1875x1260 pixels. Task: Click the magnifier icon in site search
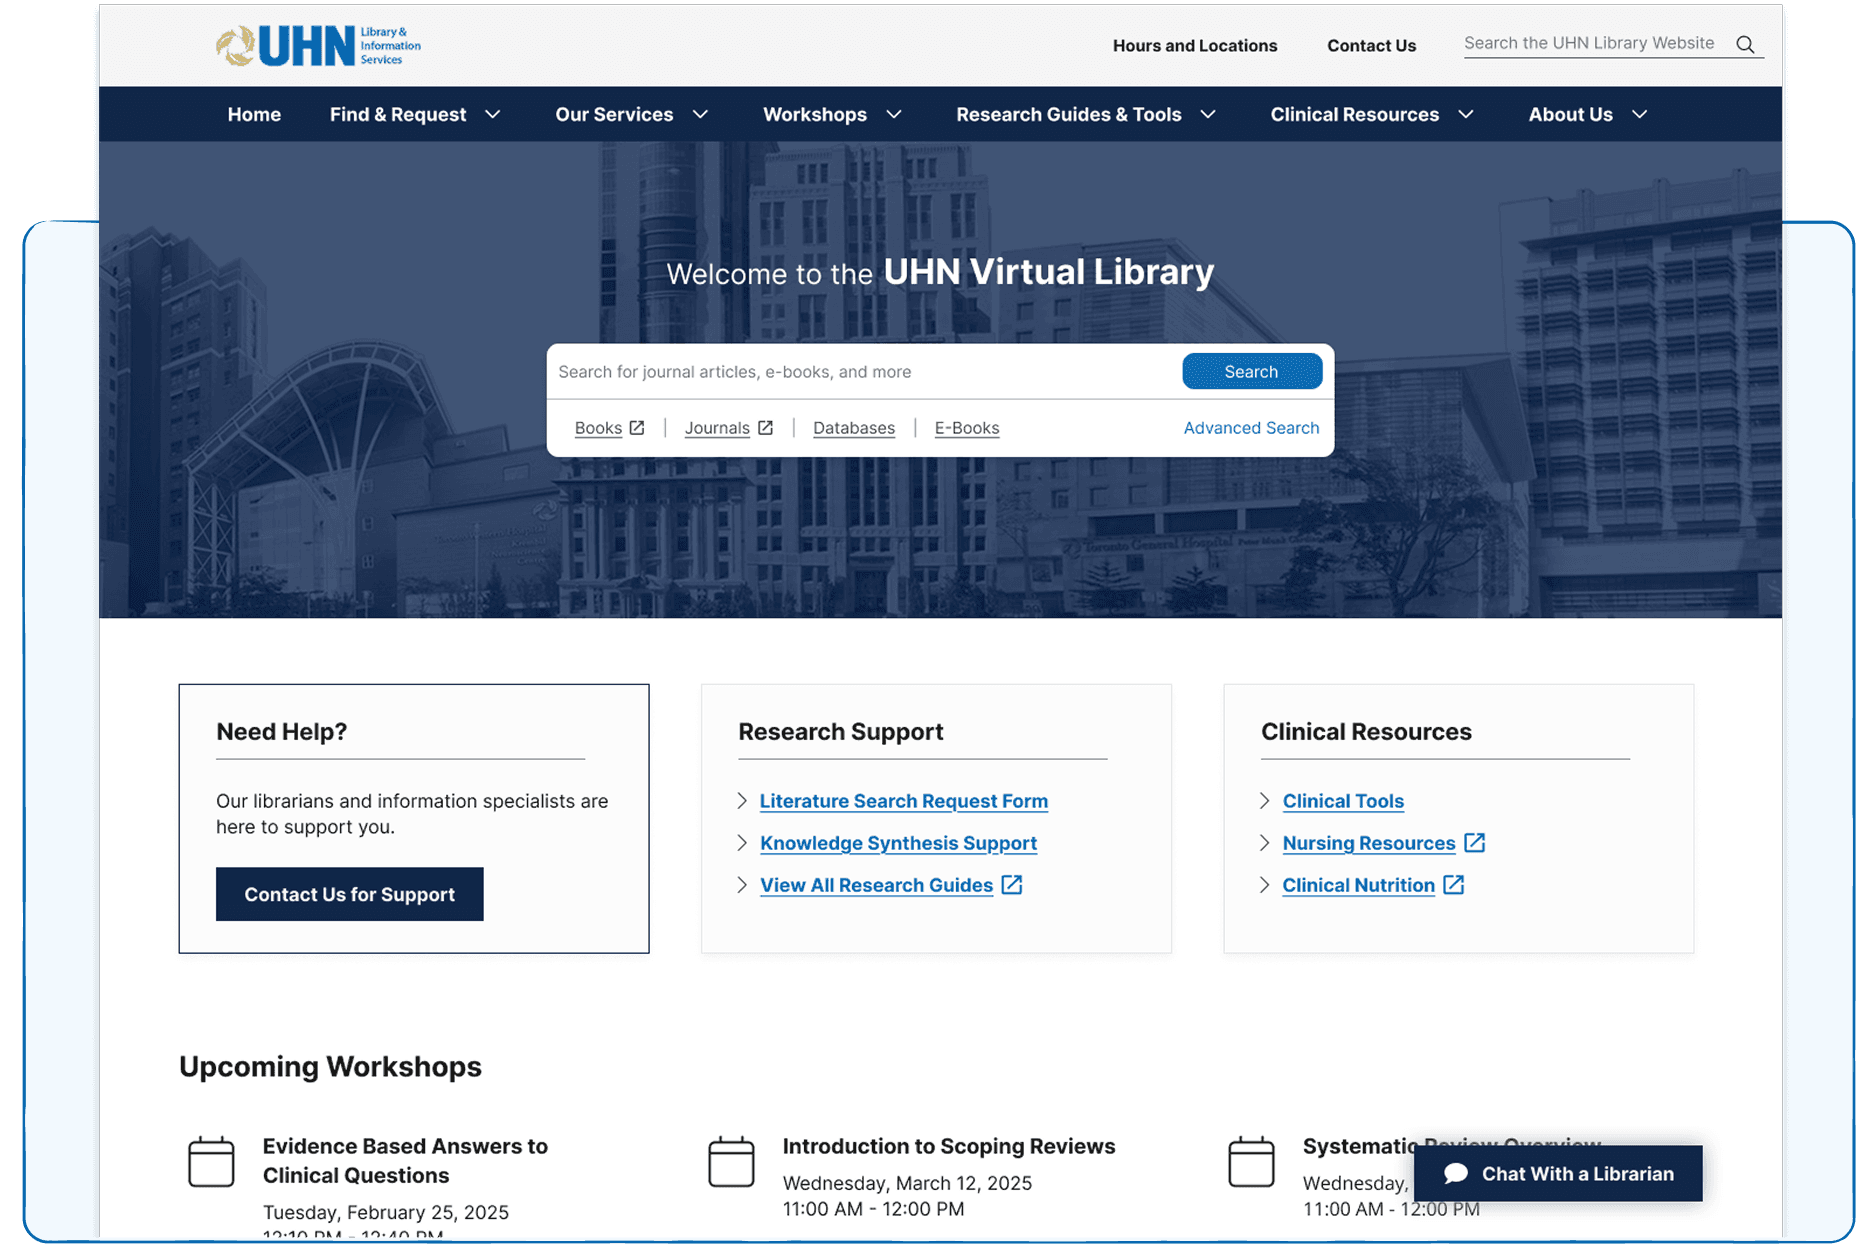[x=1745, y=44]
